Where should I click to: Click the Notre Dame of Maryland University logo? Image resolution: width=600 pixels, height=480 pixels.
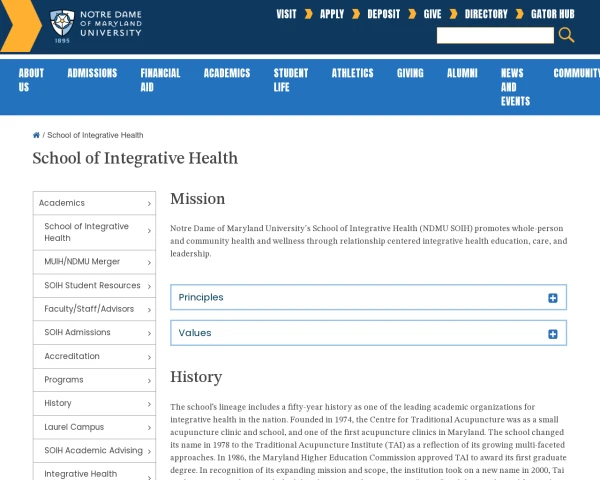pos(96,26)
